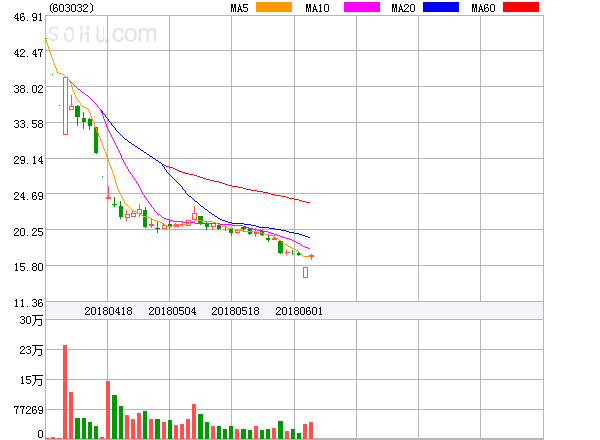Click the 20180504 date label
Screen dimensions: 600x440
point(172,311)
